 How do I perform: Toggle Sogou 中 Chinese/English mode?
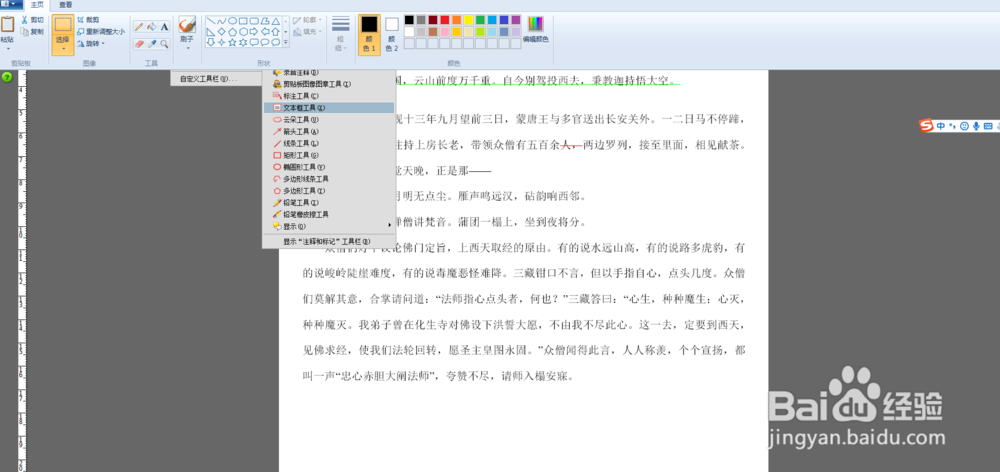(x=941, y=126)
